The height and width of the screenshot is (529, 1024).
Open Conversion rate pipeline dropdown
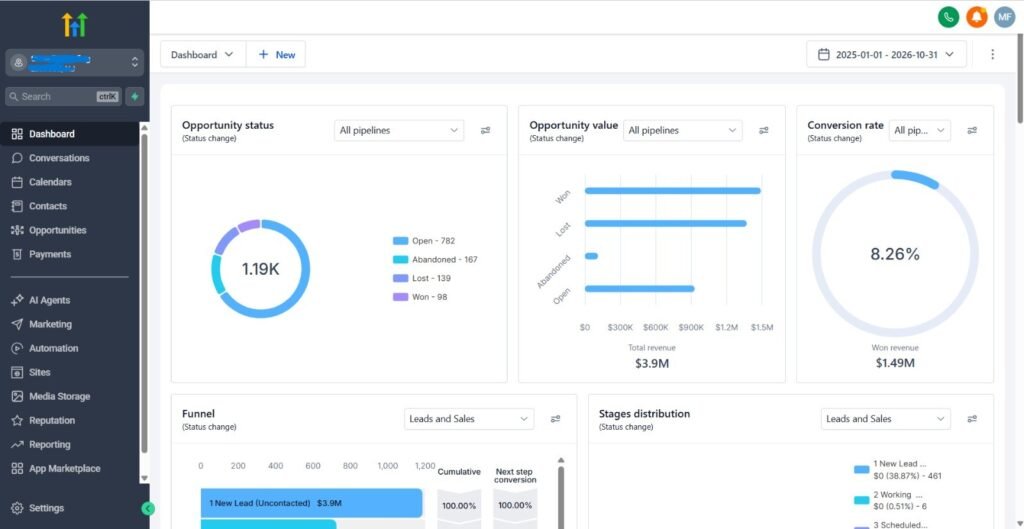(920, 131)
